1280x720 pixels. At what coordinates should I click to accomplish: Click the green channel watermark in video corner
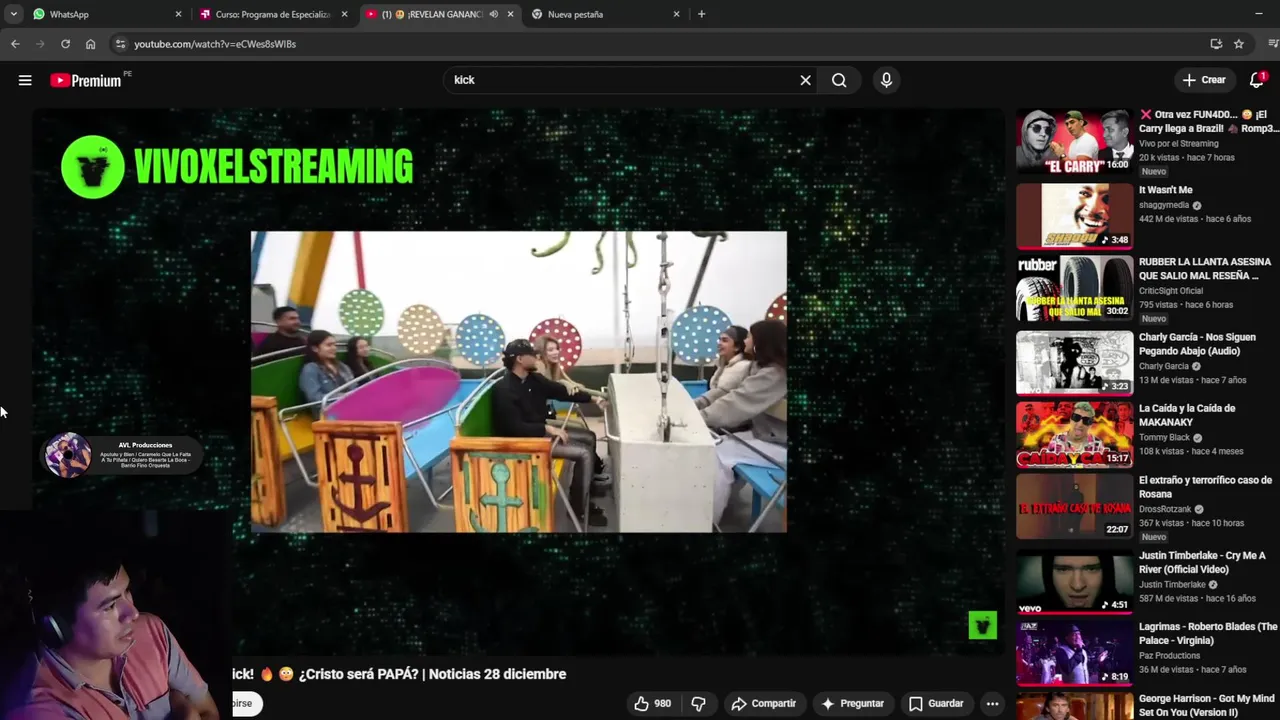click(982, 625)
